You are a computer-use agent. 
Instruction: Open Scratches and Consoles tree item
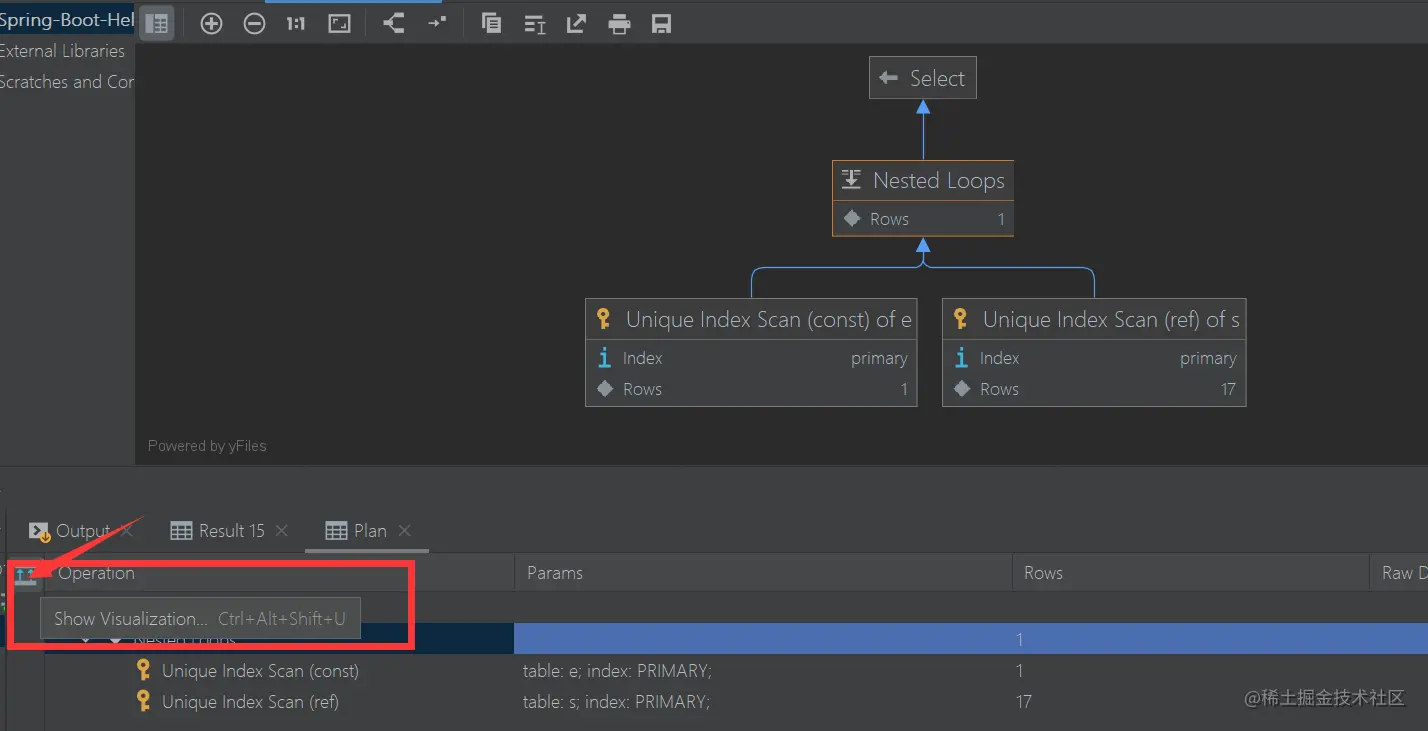67,82
